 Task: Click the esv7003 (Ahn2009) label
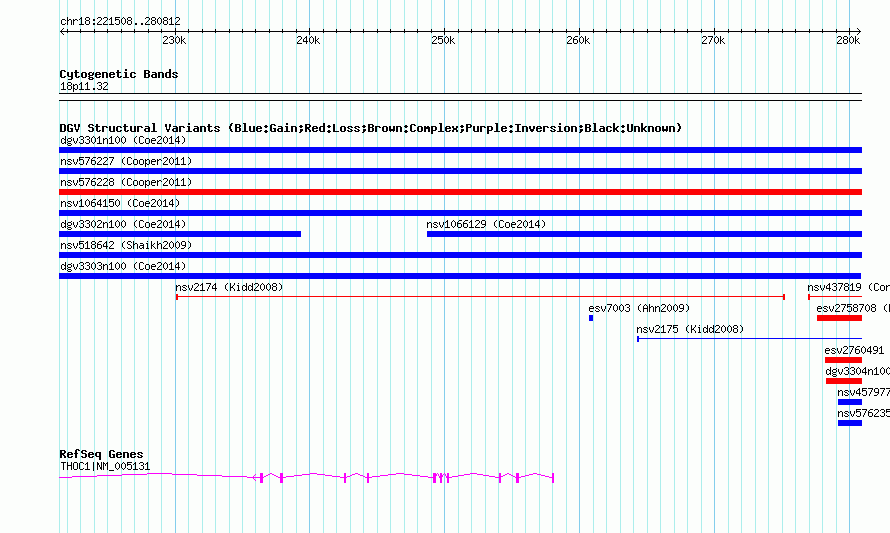tap(639, 308)
